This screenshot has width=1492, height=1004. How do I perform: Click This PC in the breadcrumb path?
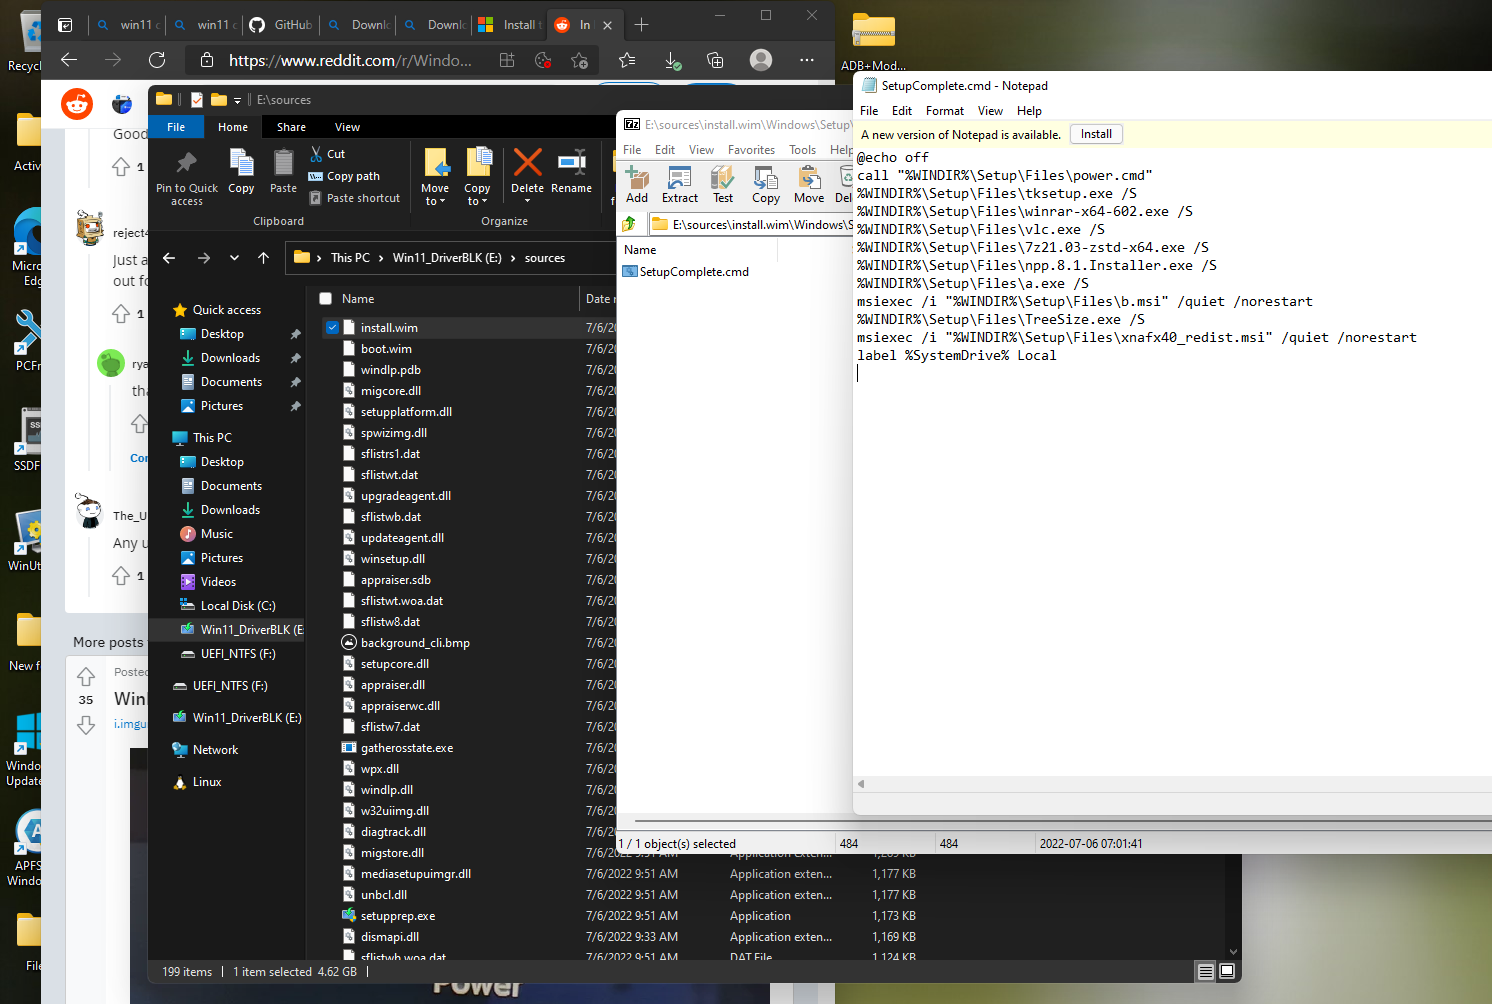tap(350, 258)
